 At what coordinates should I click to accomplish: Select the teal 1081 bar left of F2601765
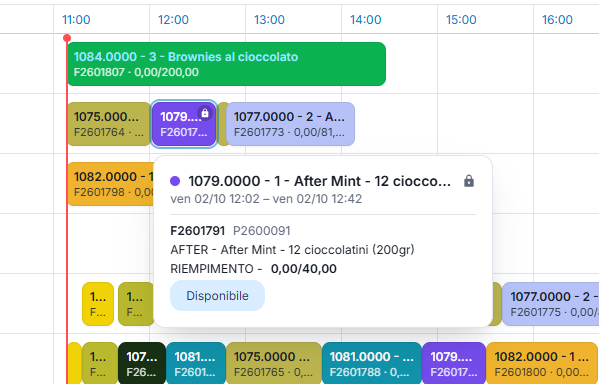click(x=196, y=363)
